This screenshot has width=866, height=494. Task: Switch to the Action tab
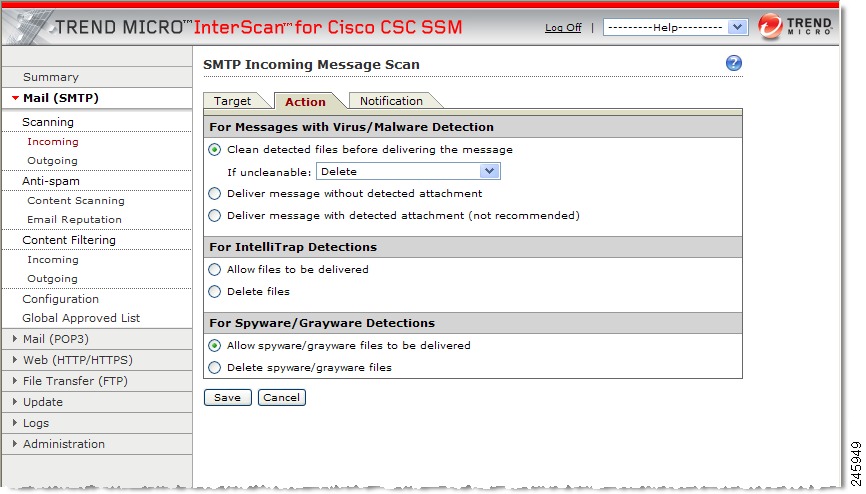coord(306,102)
